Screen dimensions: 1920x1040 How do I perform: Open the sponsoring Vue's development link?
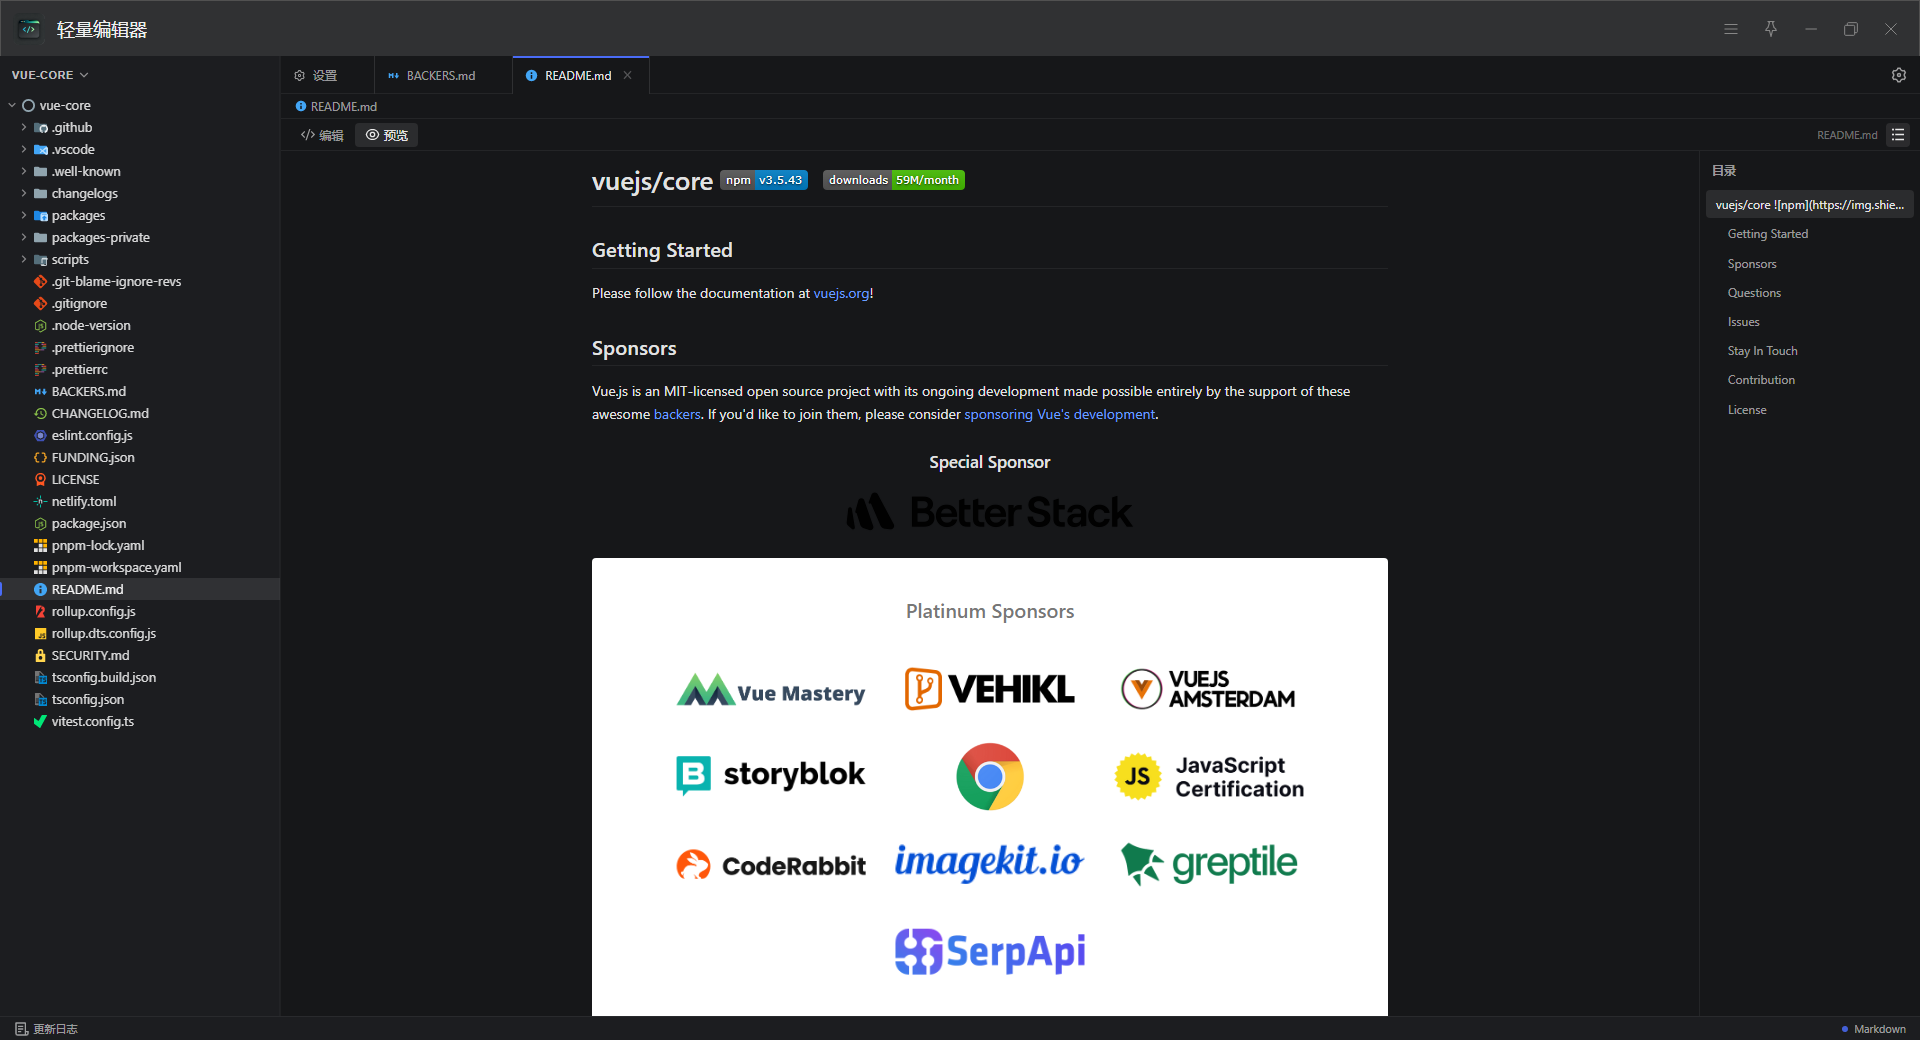point(1059,414)
